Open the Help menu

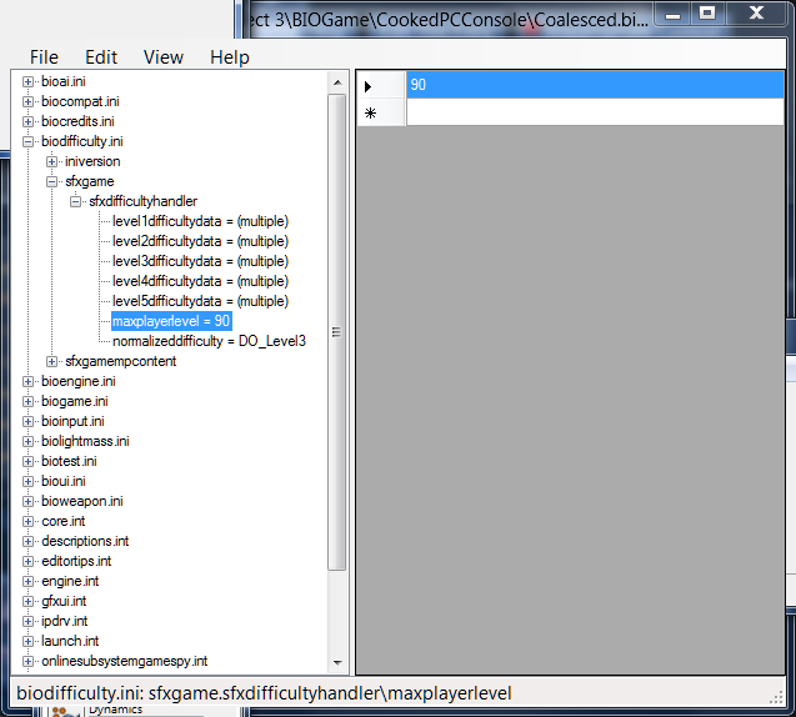pos(229,57)
